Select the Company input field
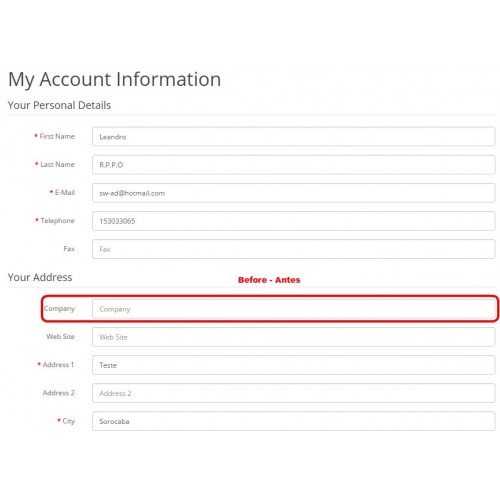This screenshot has width=500, height=500. pos(293,309)
